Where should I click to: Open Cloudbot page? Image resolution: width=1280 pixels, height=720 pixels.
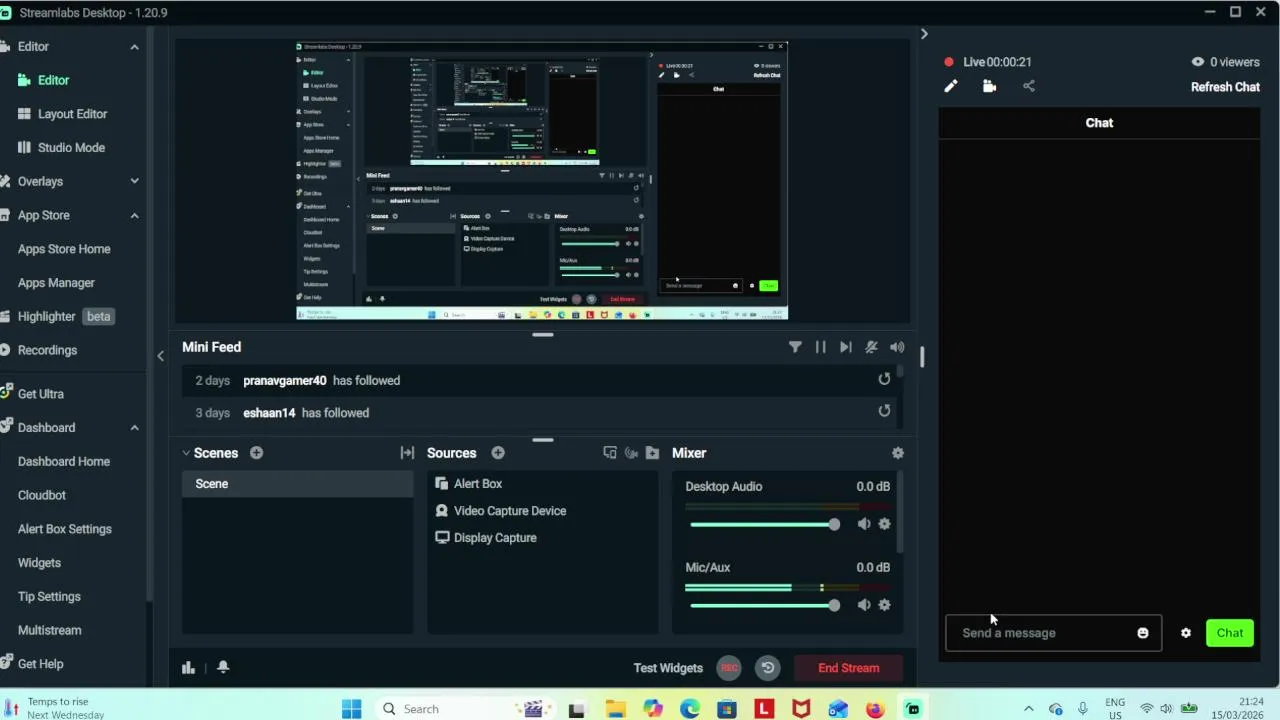42,495
